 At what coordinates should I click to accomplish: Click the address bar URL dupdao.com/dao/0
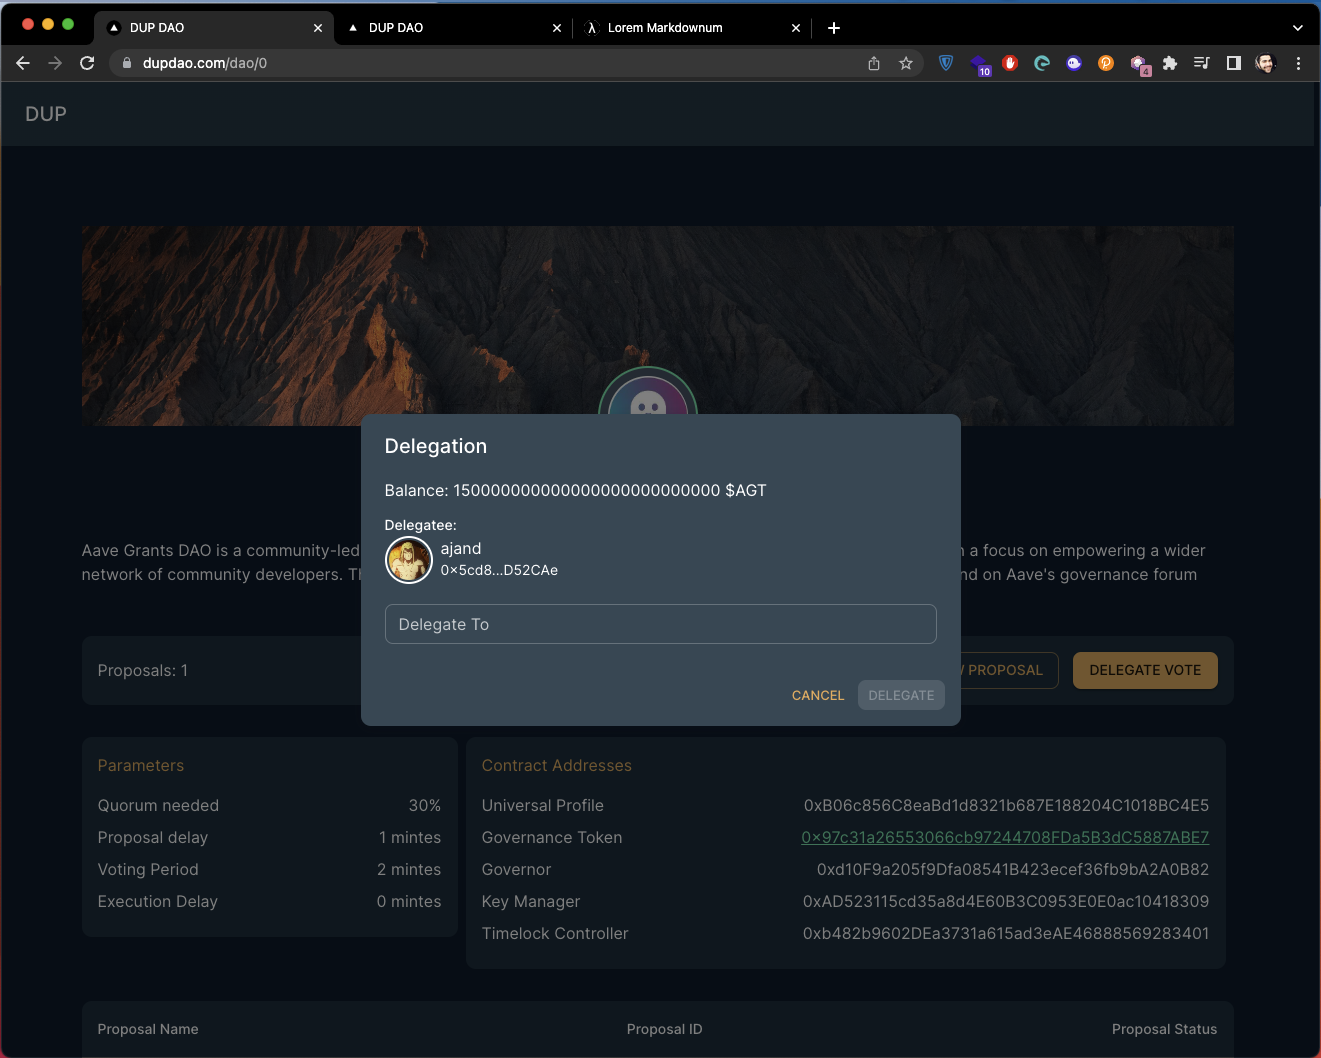[x=205, y=63]
